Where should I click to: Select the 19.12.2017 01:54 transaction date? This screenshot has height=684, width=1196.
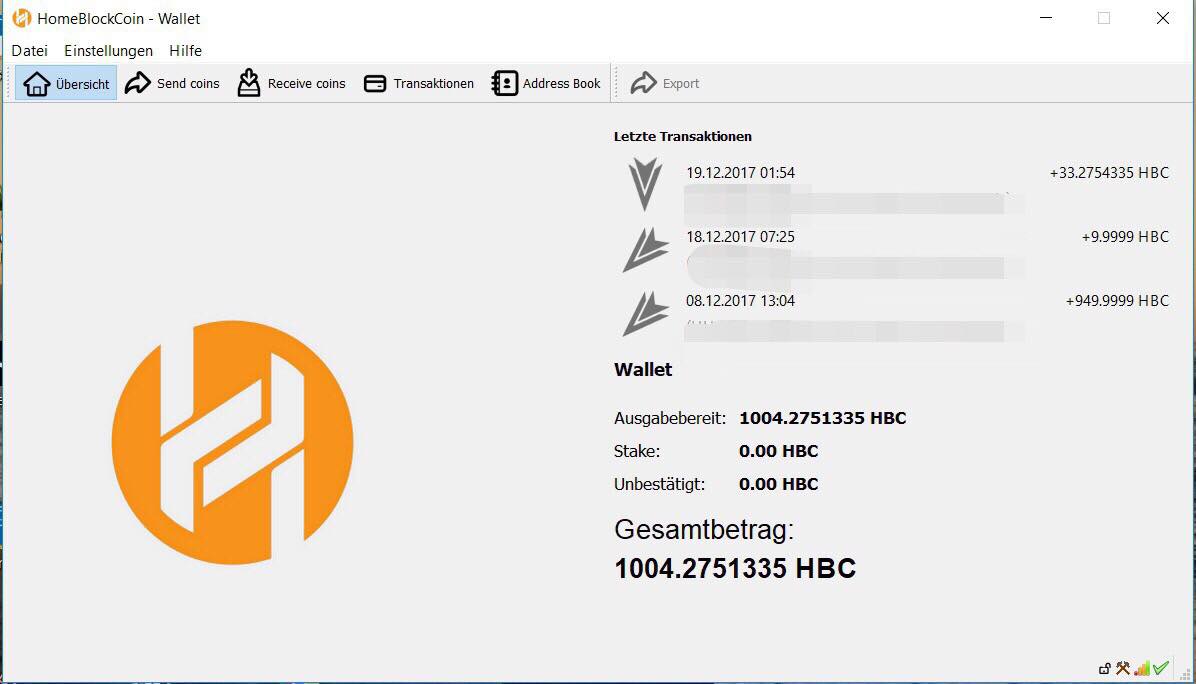coord(740,173)
